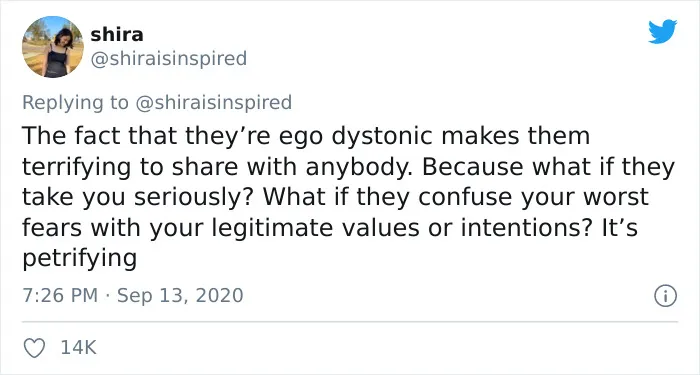Open the circled info icon

[x=666, y=296]
